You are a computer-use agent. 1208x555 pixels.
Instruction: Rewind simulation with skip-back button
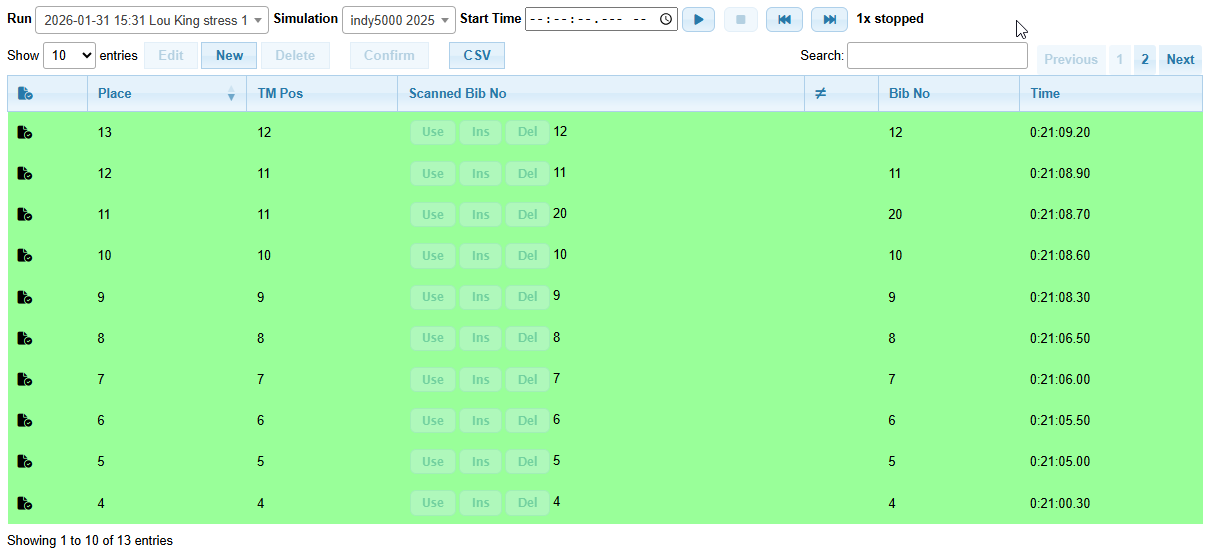(x=784, y=19)
